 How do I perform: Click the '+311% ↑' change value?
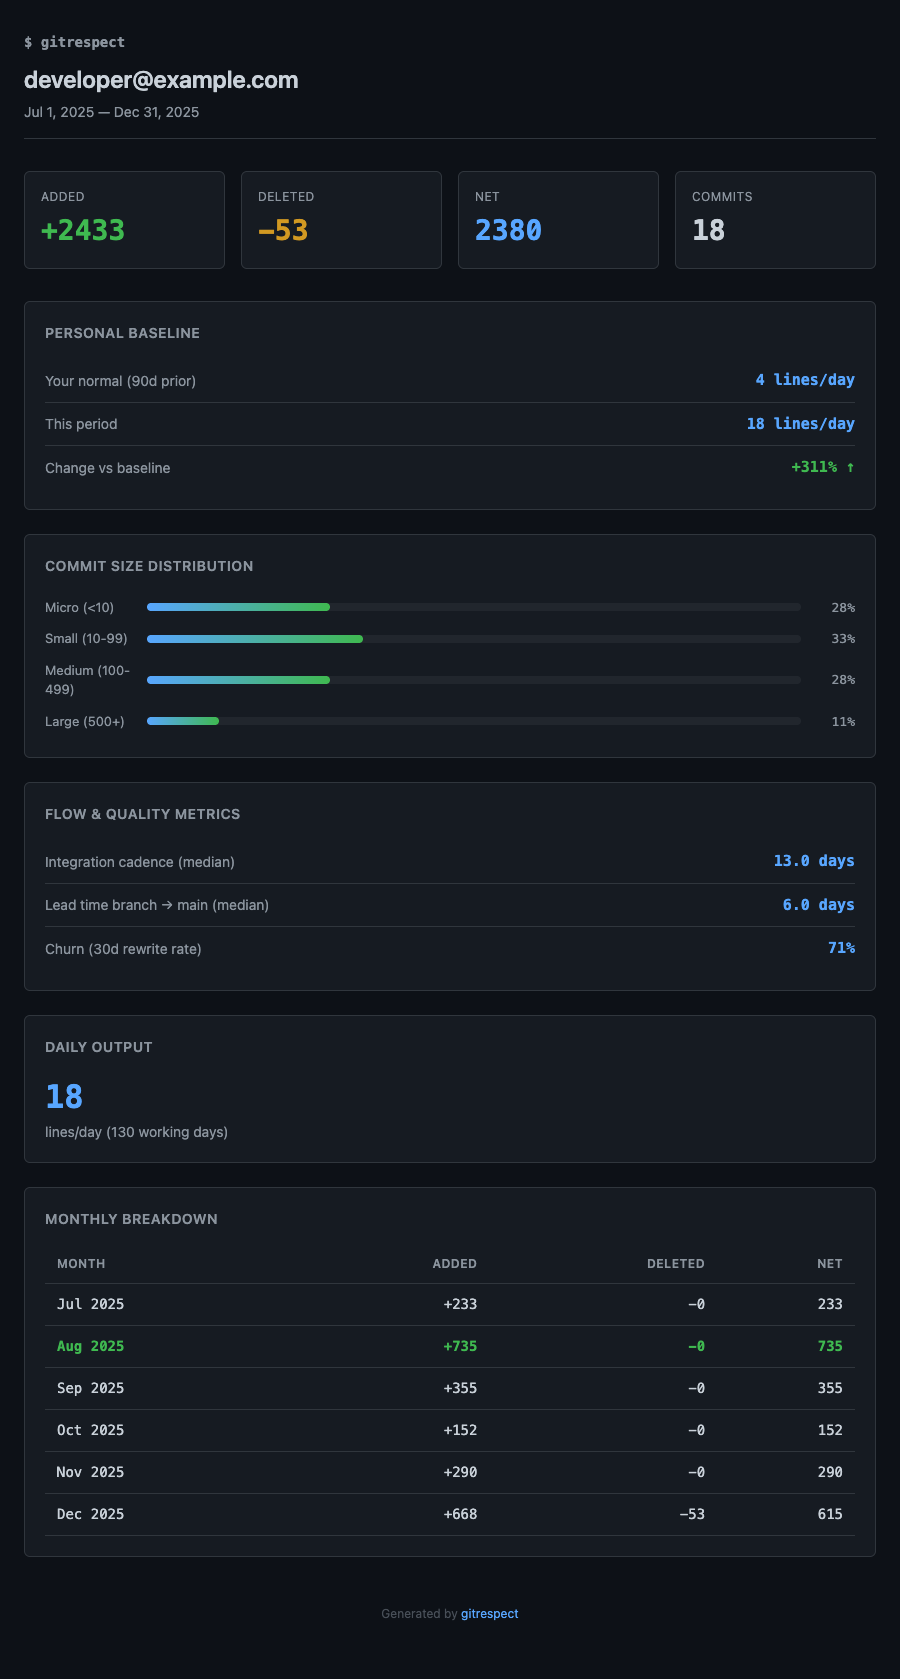point(823,467)
